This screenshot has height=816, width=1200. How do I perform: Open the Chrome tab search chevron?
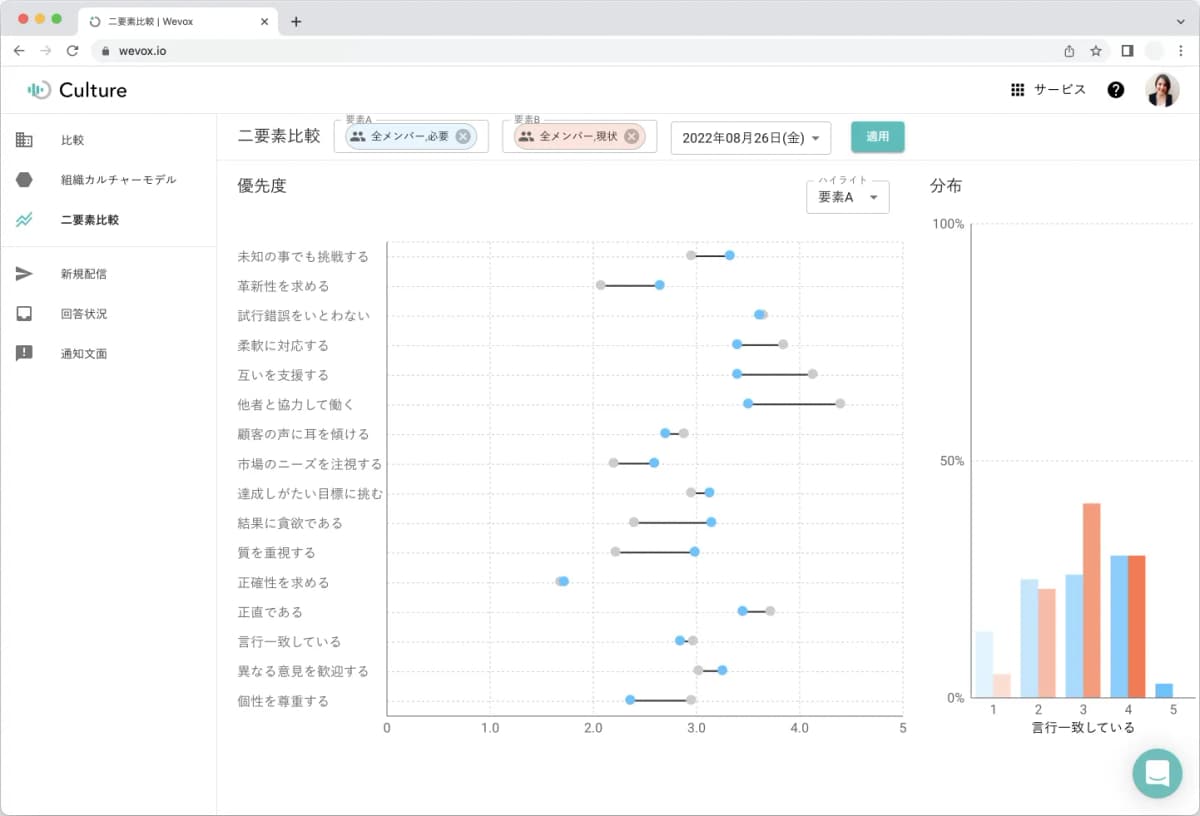pos(1180,21)
